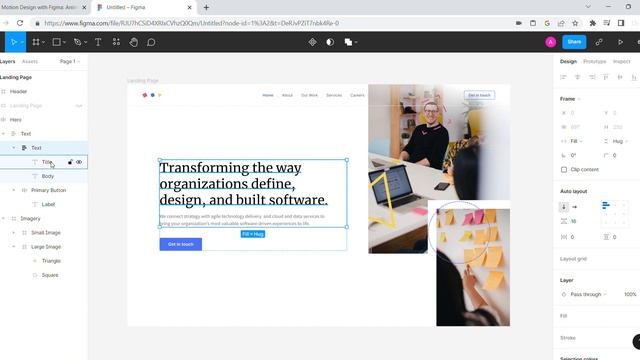
Task: Open vertical resizing Hug dropdown
Action: 620,141
